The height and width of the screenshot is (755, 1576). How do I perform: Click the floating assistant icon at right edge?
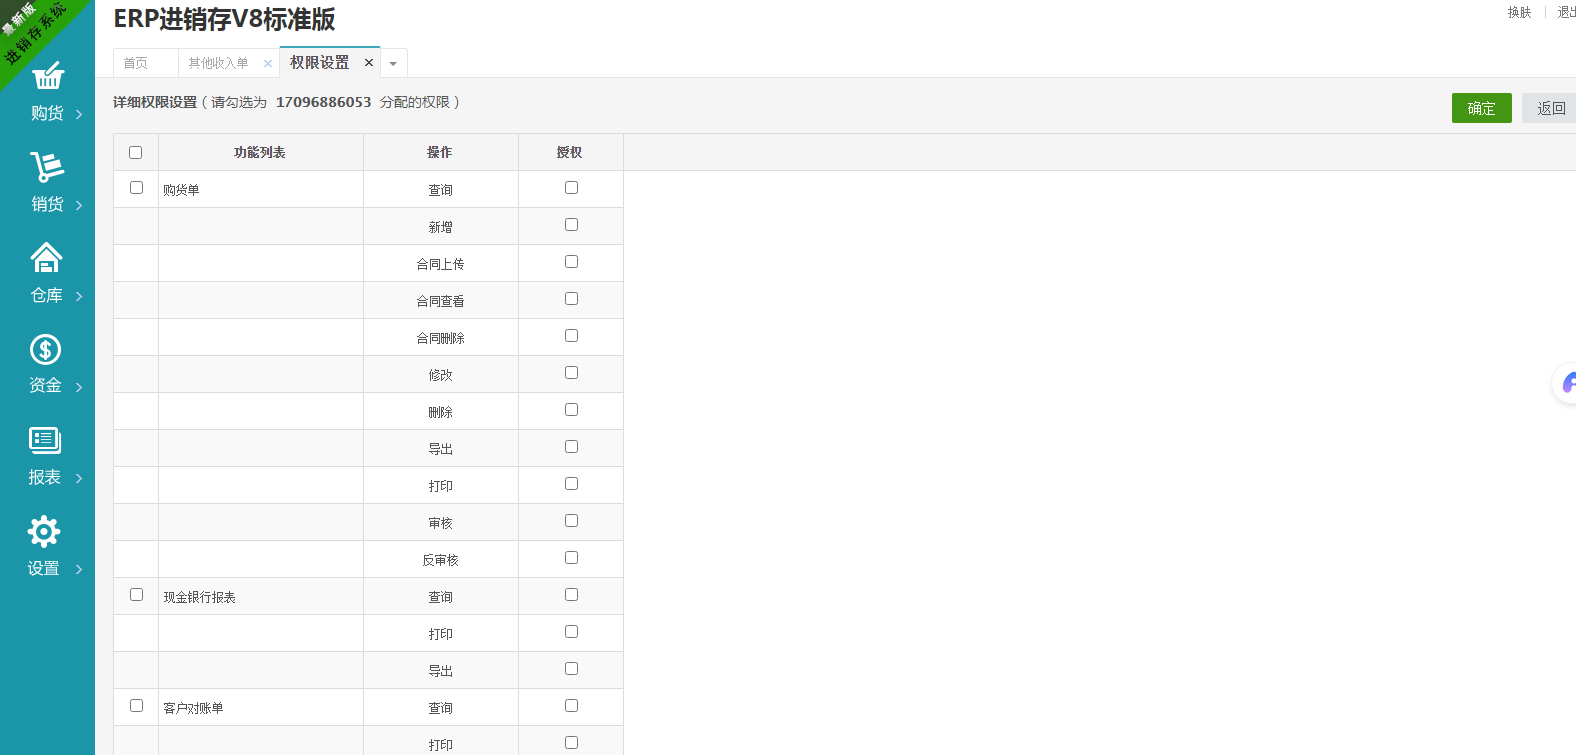click(1566, 383)
